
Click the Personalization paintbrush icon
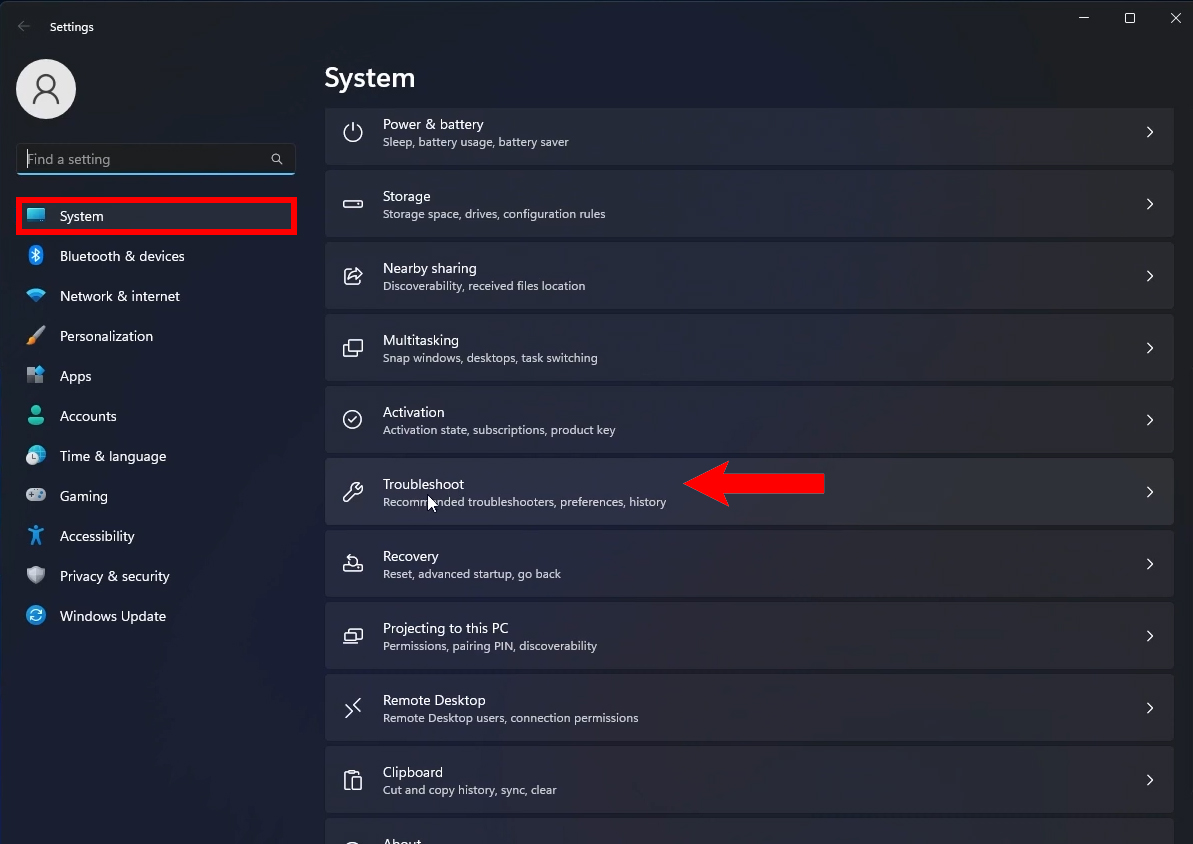tap(36, 336)
